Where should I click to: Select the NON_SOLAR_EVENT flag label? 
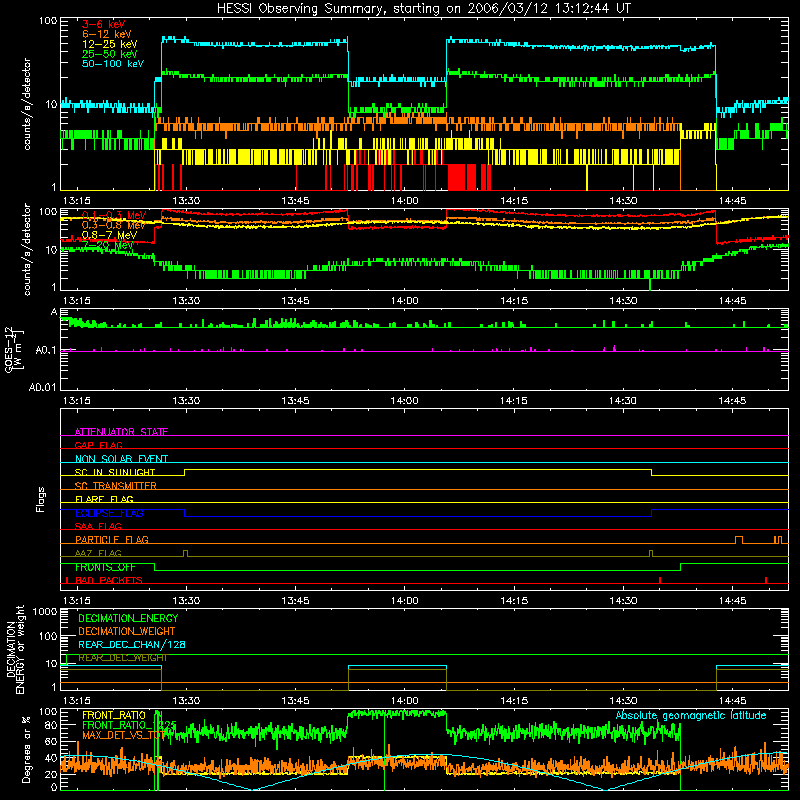[121, 459]
